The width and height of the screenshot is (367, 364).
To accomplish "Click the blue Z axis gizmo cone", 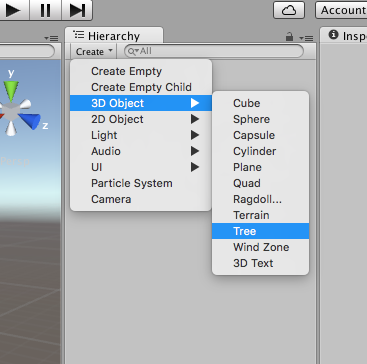I will tap(30, 120).
